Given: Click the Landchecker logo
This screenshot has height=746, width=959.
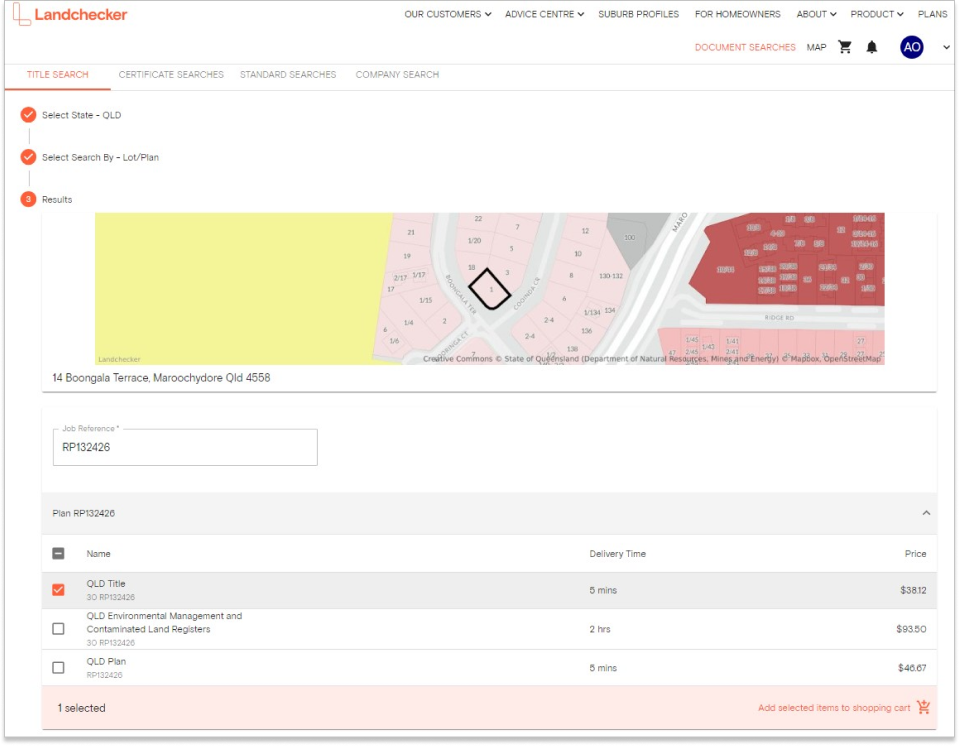Looking at the screenshot, I should click(70, 15).
